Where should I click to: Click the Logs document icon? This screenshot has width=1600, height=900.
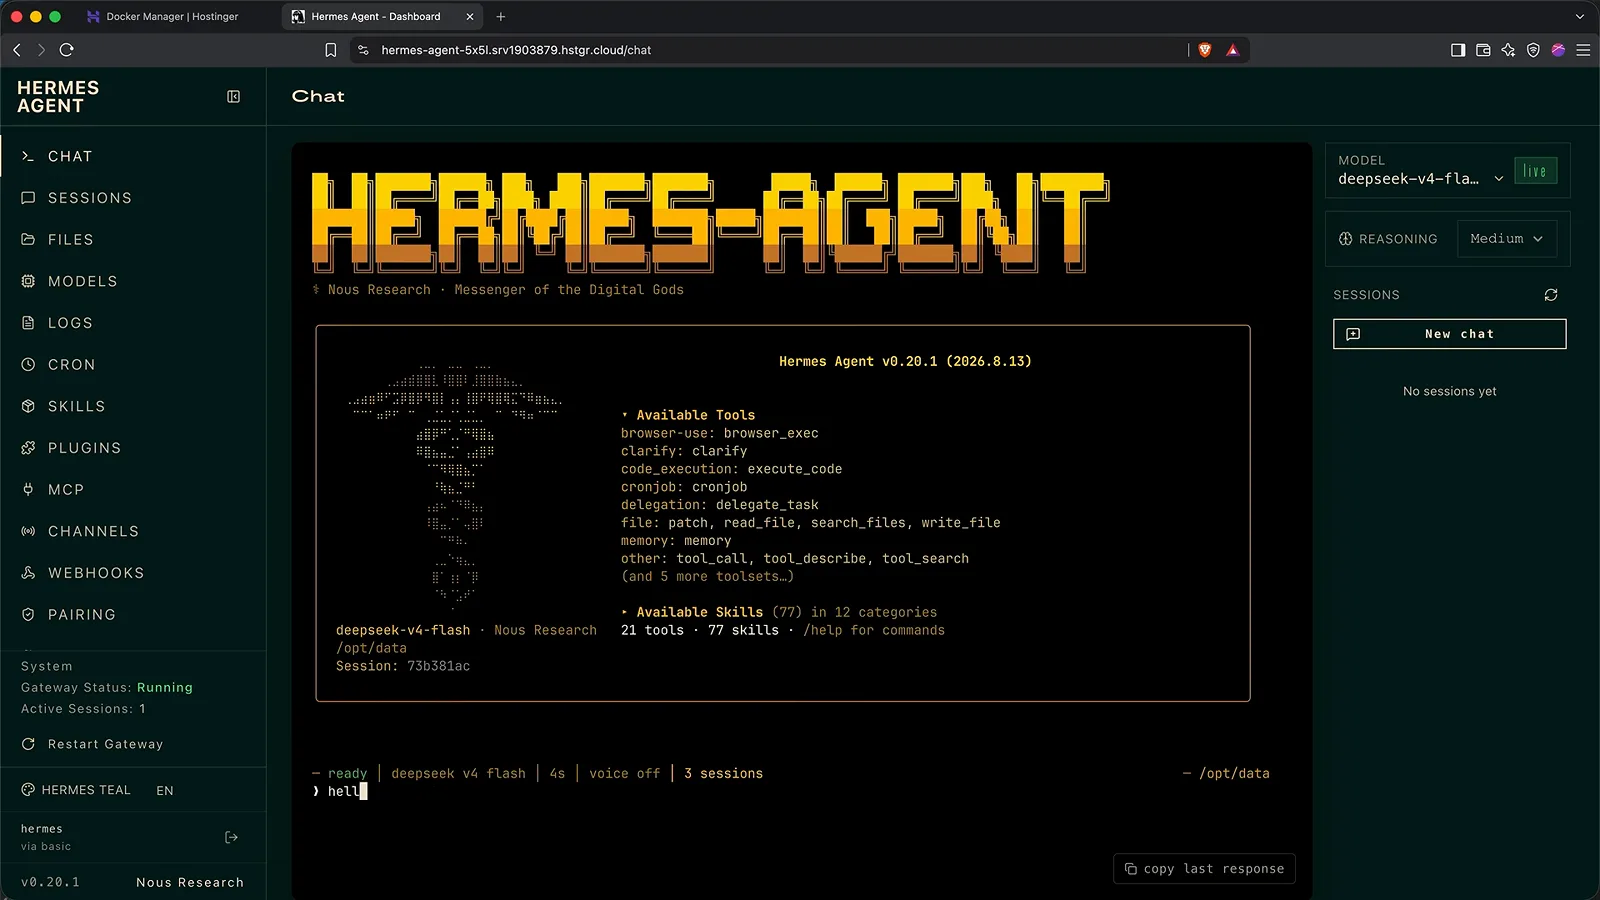[x=28, y=323]
